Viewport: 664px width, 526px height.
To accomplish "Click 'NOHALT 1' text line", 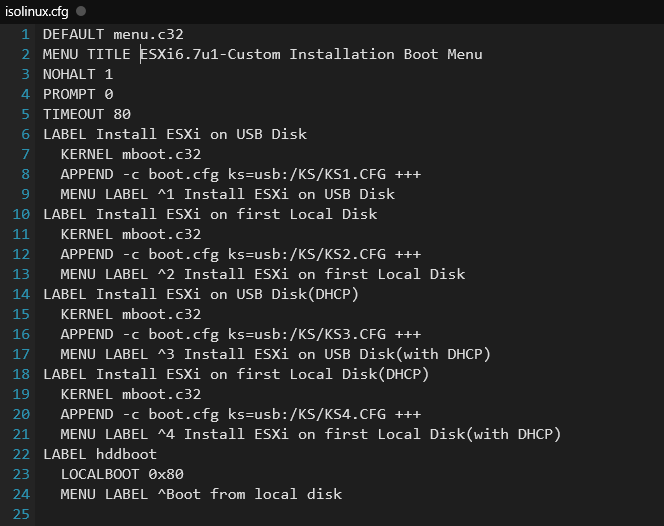I will point(78,75).
